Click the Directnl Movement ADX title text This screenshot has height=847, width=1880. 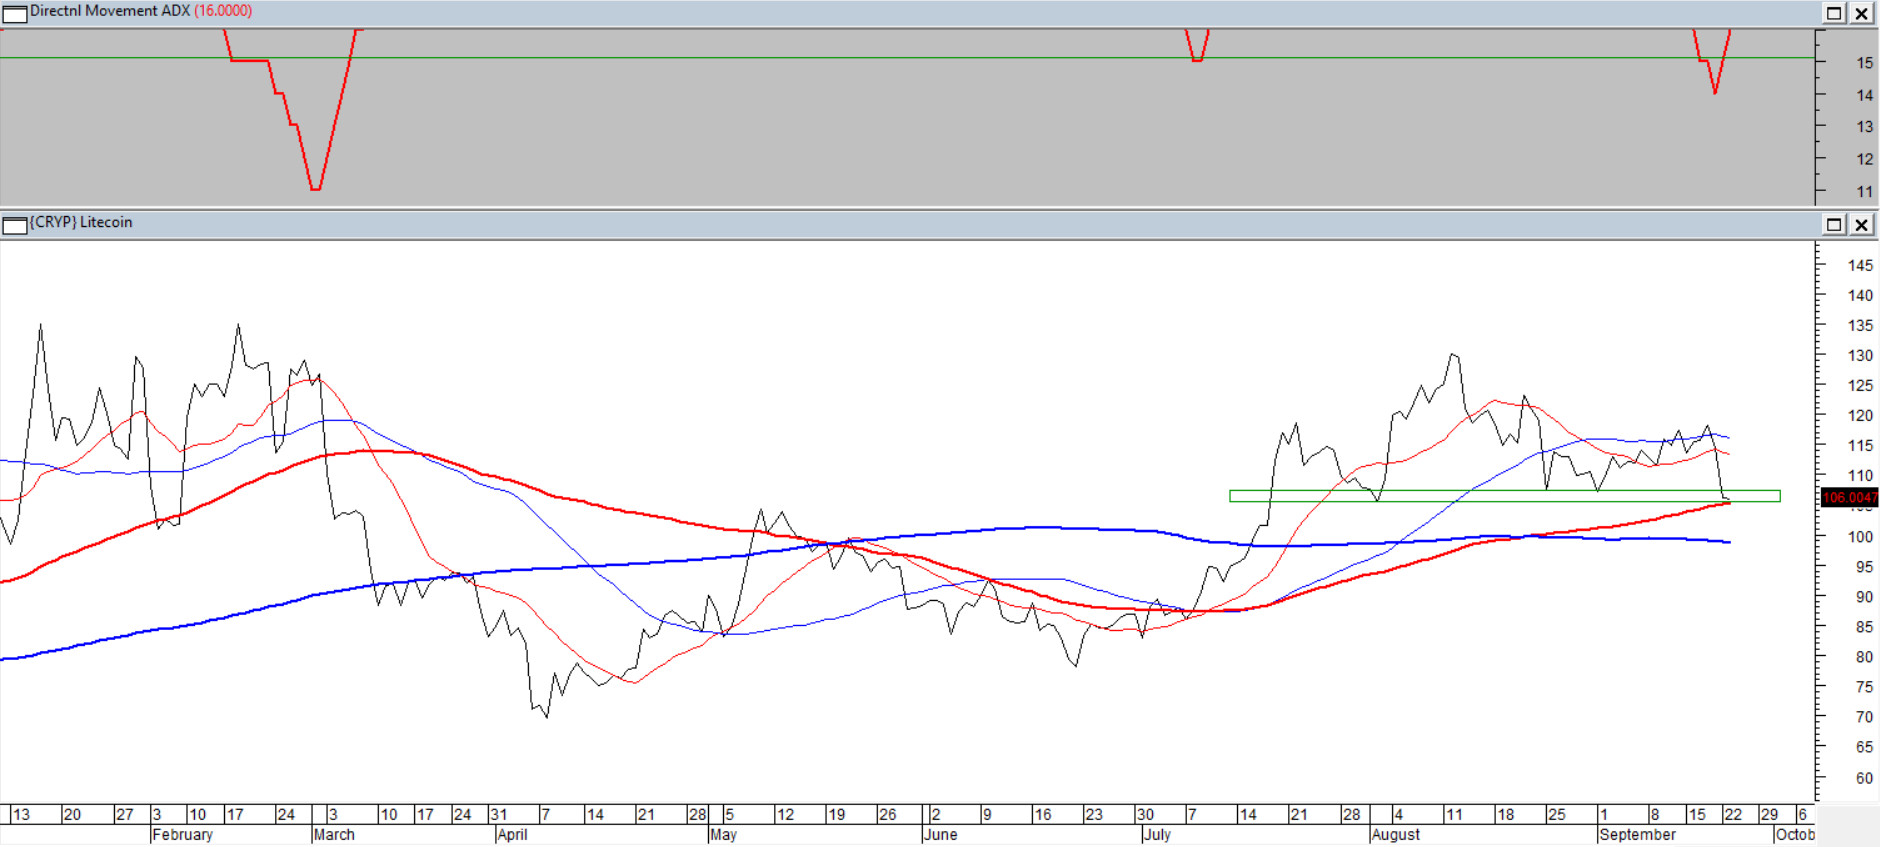tap(110, 11)
